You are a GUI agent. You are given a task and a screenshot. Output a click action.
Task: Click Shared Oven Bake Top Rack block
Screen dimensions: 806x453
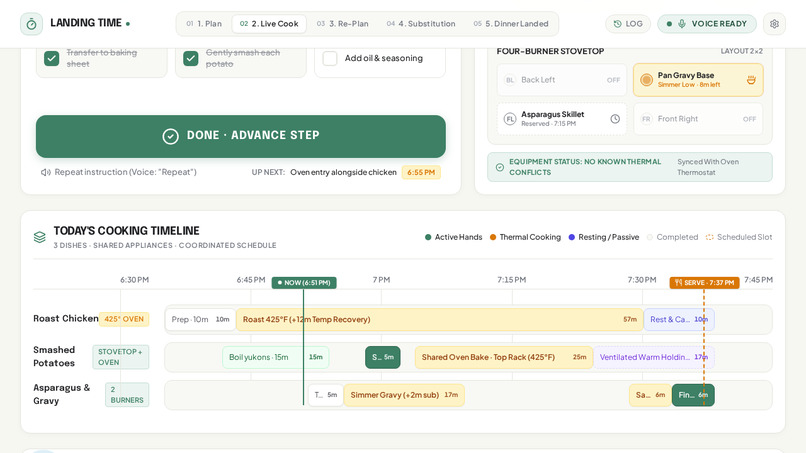[504, 357]
